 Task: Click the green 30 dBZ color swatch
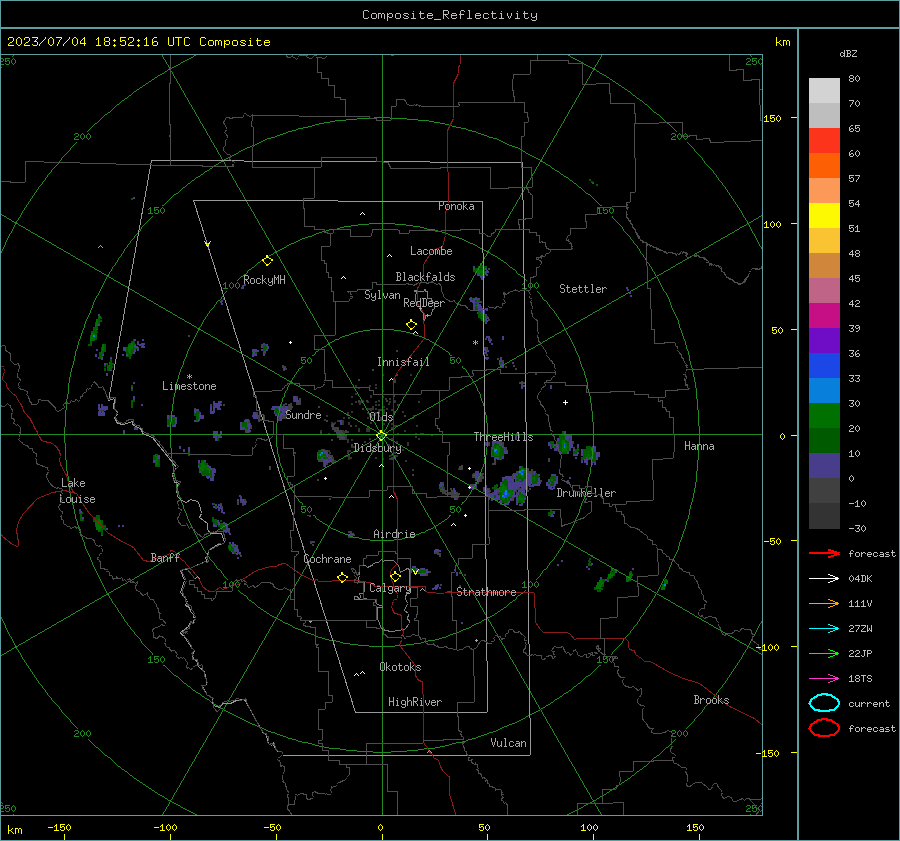point(824,416)
